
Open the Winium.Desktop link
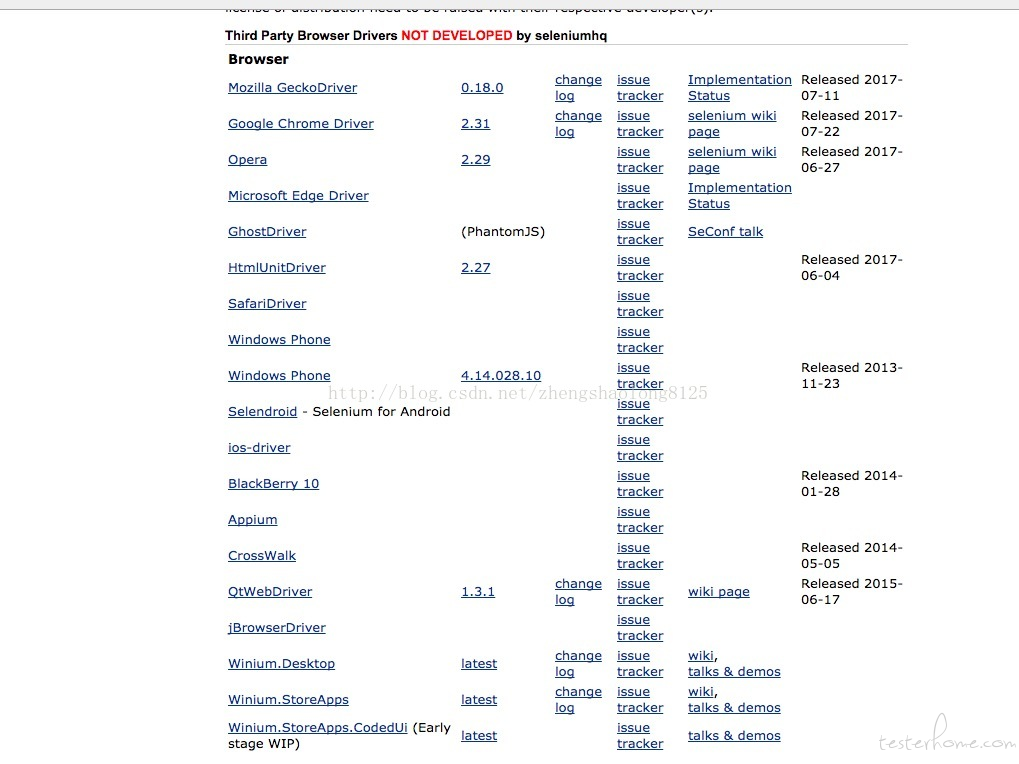(281, 664)
